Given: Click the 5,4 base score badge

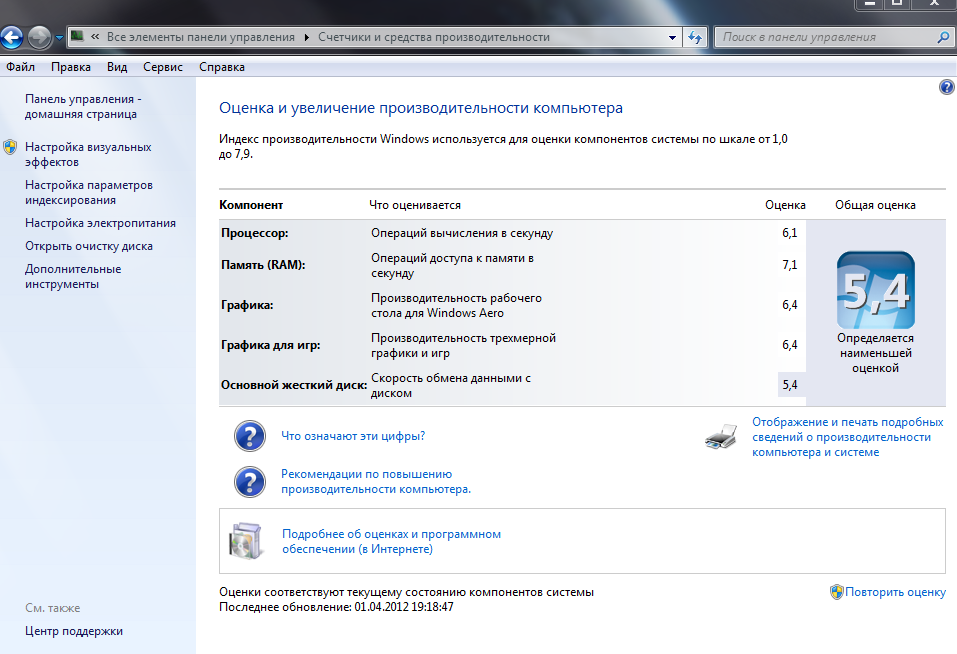Looking at the screenshot, I should (x=875, y=290).
